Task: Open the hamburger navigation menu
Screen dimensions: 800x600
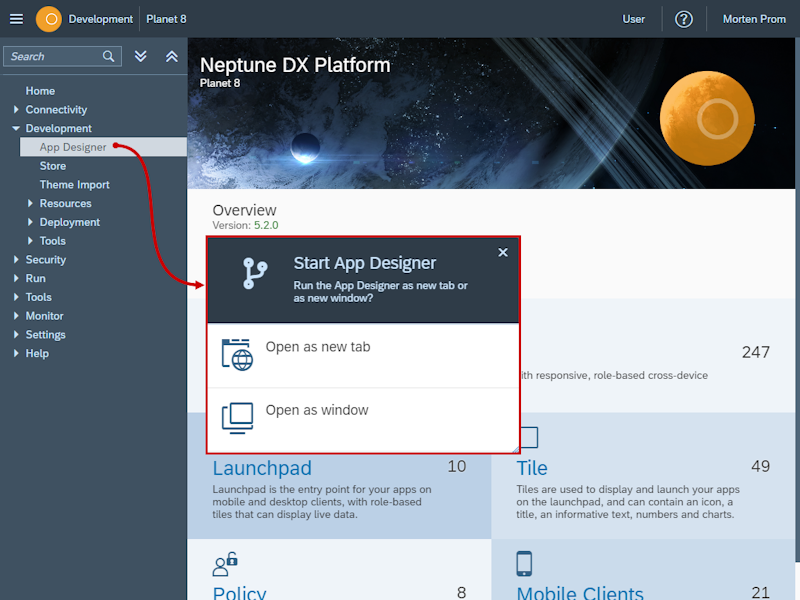Action: point(16,18)
